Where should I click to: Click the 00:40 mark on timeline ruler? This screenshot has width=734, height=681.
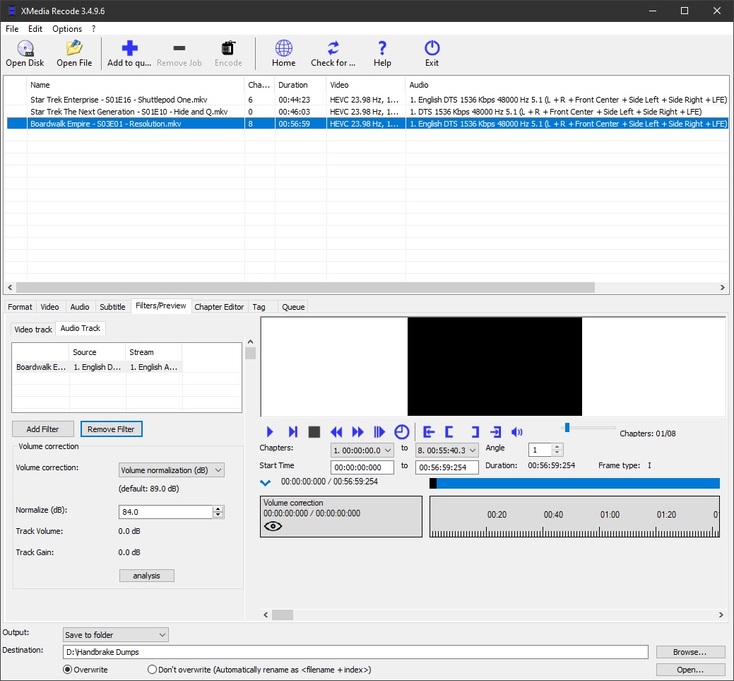[553, 515]
